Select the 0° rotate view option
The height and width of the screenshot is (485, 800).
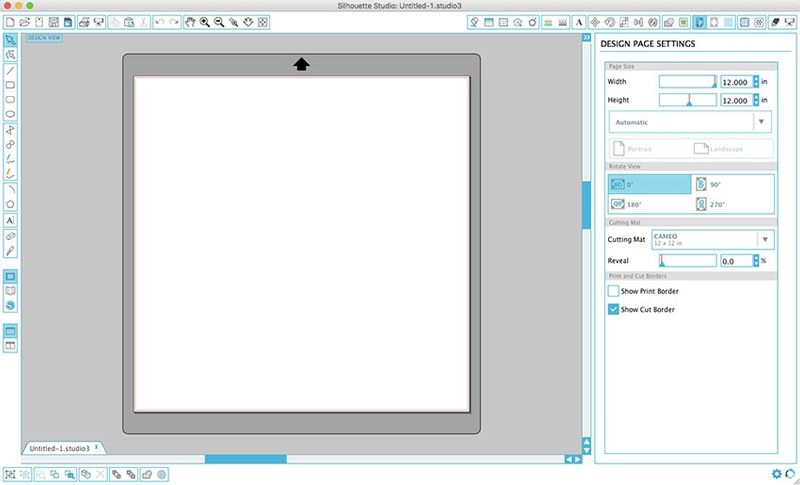649,185
